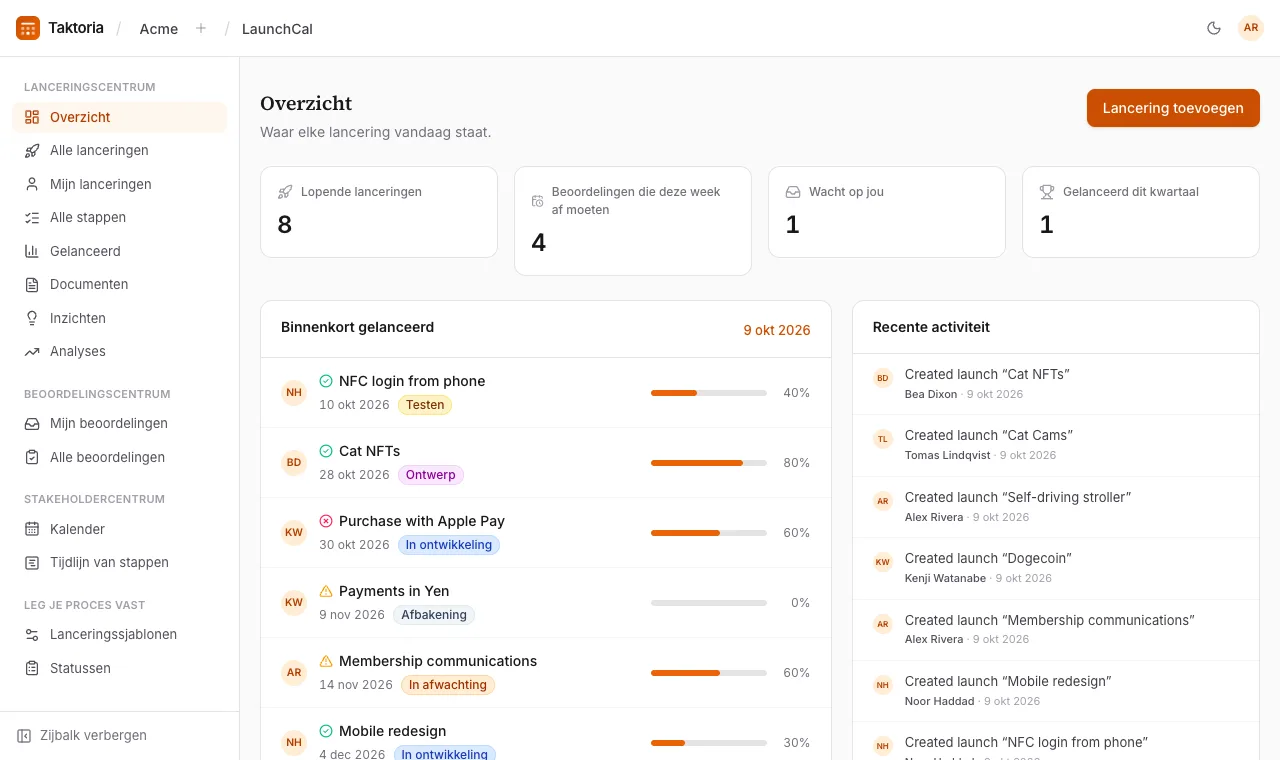
Task: Open activity Created launch "Self-driving stroller"
Action: [x=1056, y=507]
